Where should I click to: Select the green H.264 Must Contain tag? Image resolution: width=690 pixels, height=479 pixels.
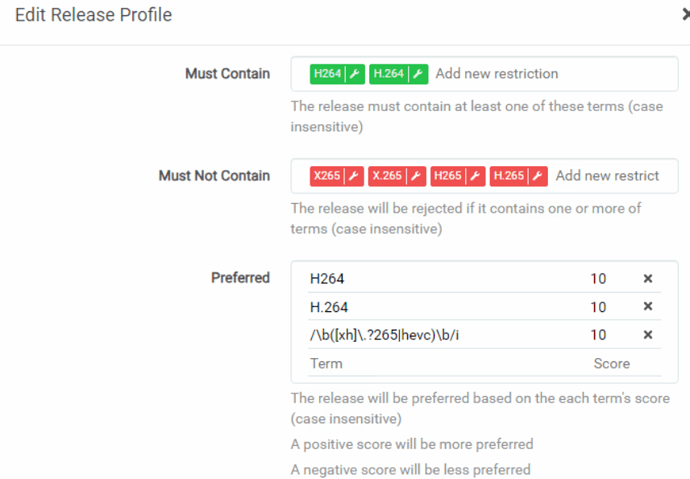coord(388,74)
